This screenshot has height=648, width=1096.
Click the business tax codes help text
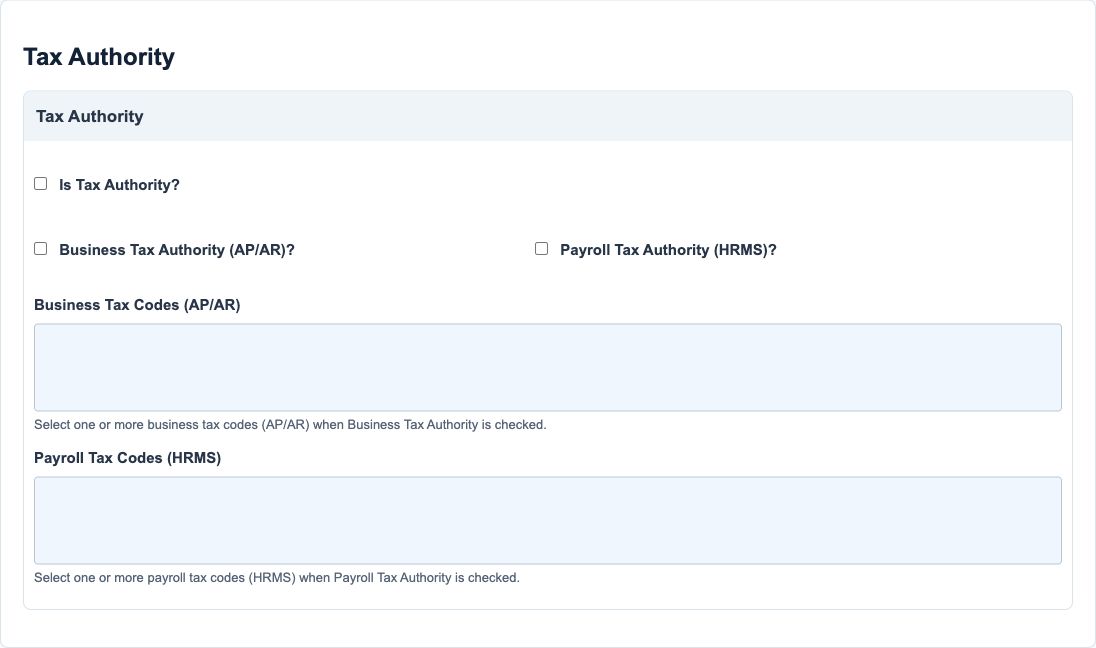(290, 424)
